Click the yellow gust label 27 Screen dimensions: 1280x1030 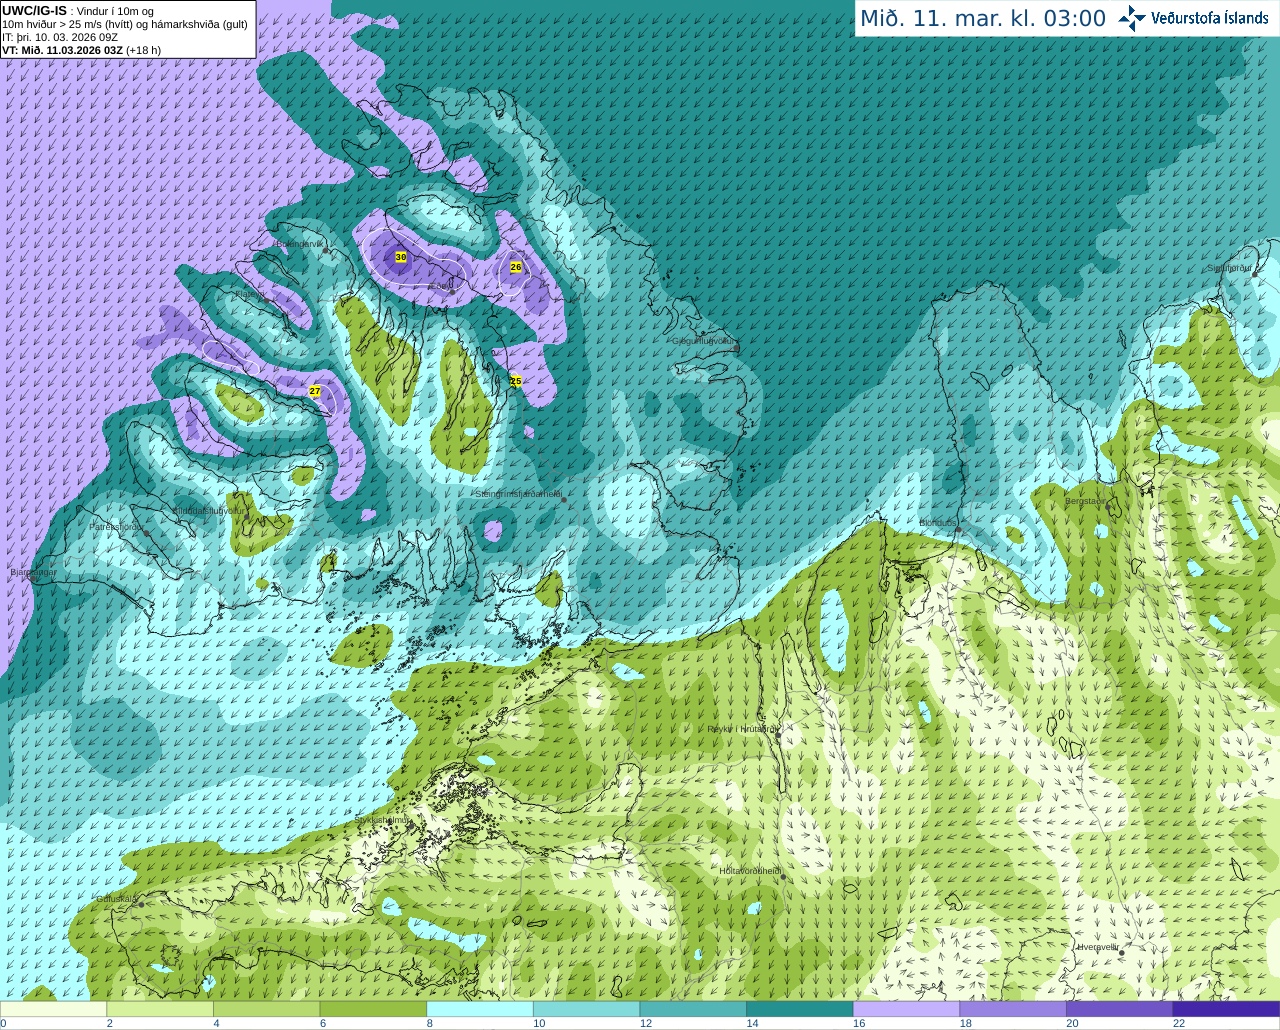[315, 391]
